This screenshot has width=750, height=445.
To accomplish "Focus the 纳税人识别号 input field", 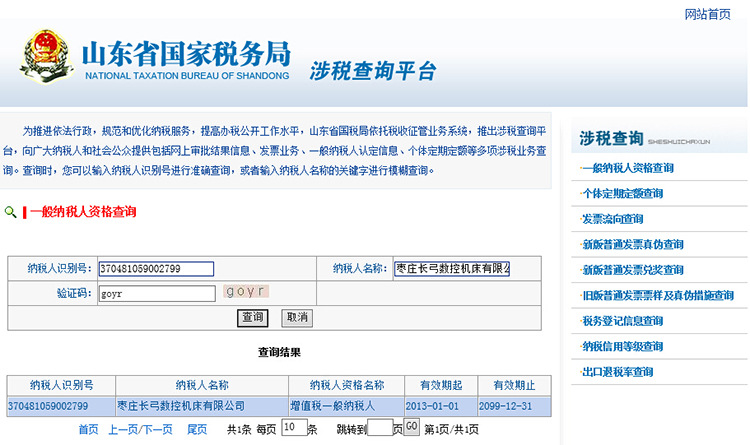I will pyautogui.click(x=156, y=269).
